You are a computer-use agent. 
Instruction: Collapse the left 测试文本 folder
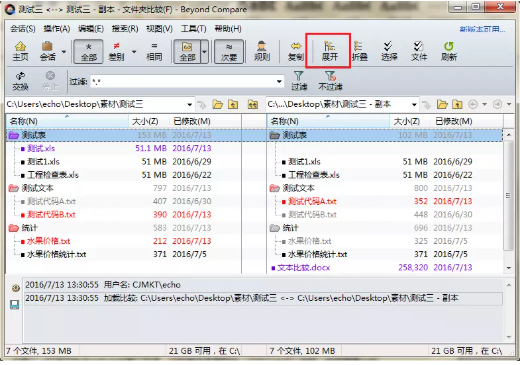(x=14, y=188)
